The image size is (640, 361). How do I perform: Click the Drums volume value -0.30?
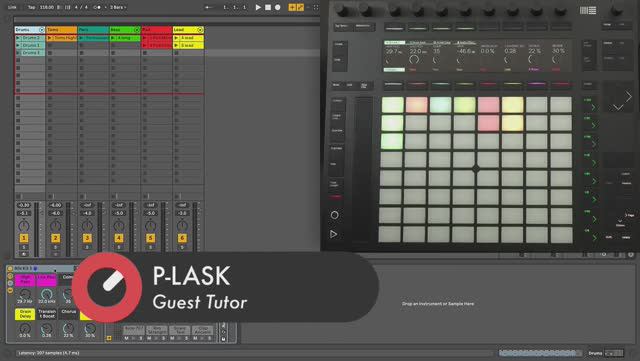coord(24,205)
